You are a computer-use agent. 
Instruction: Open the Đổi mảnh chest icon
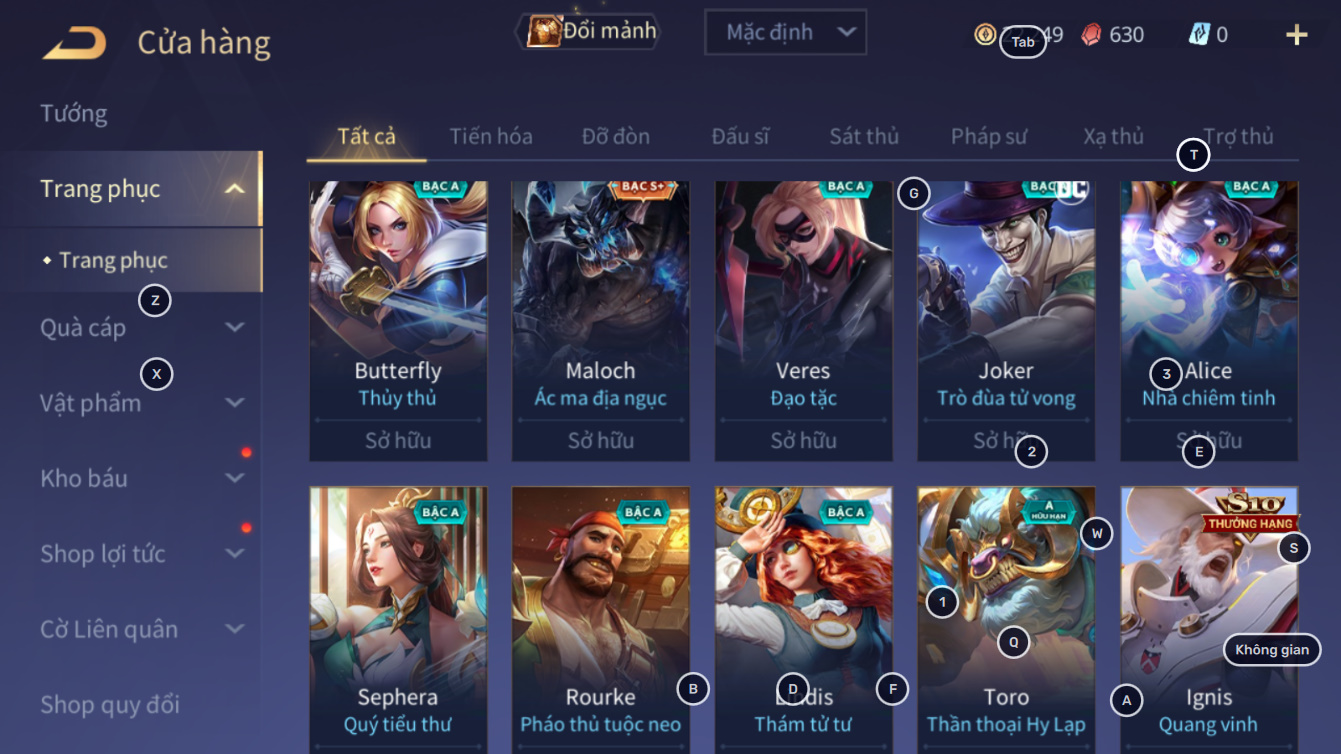tap(543, 32)
